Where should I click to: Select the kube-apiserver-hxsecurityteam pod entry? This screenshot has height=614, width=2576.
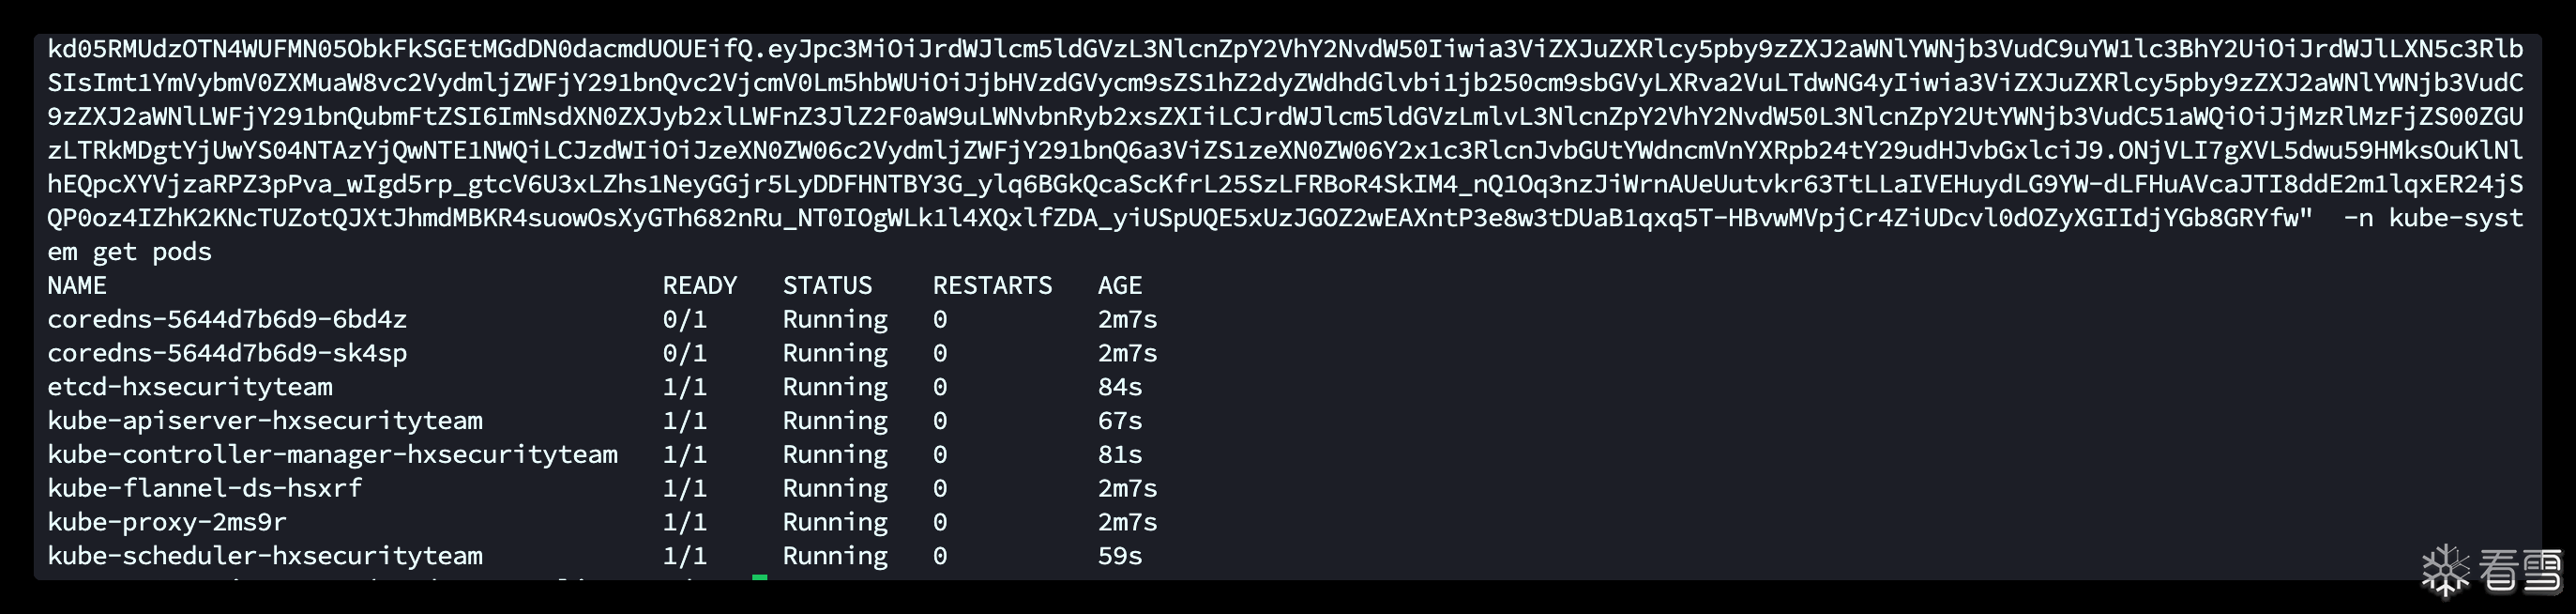[265, 421]
